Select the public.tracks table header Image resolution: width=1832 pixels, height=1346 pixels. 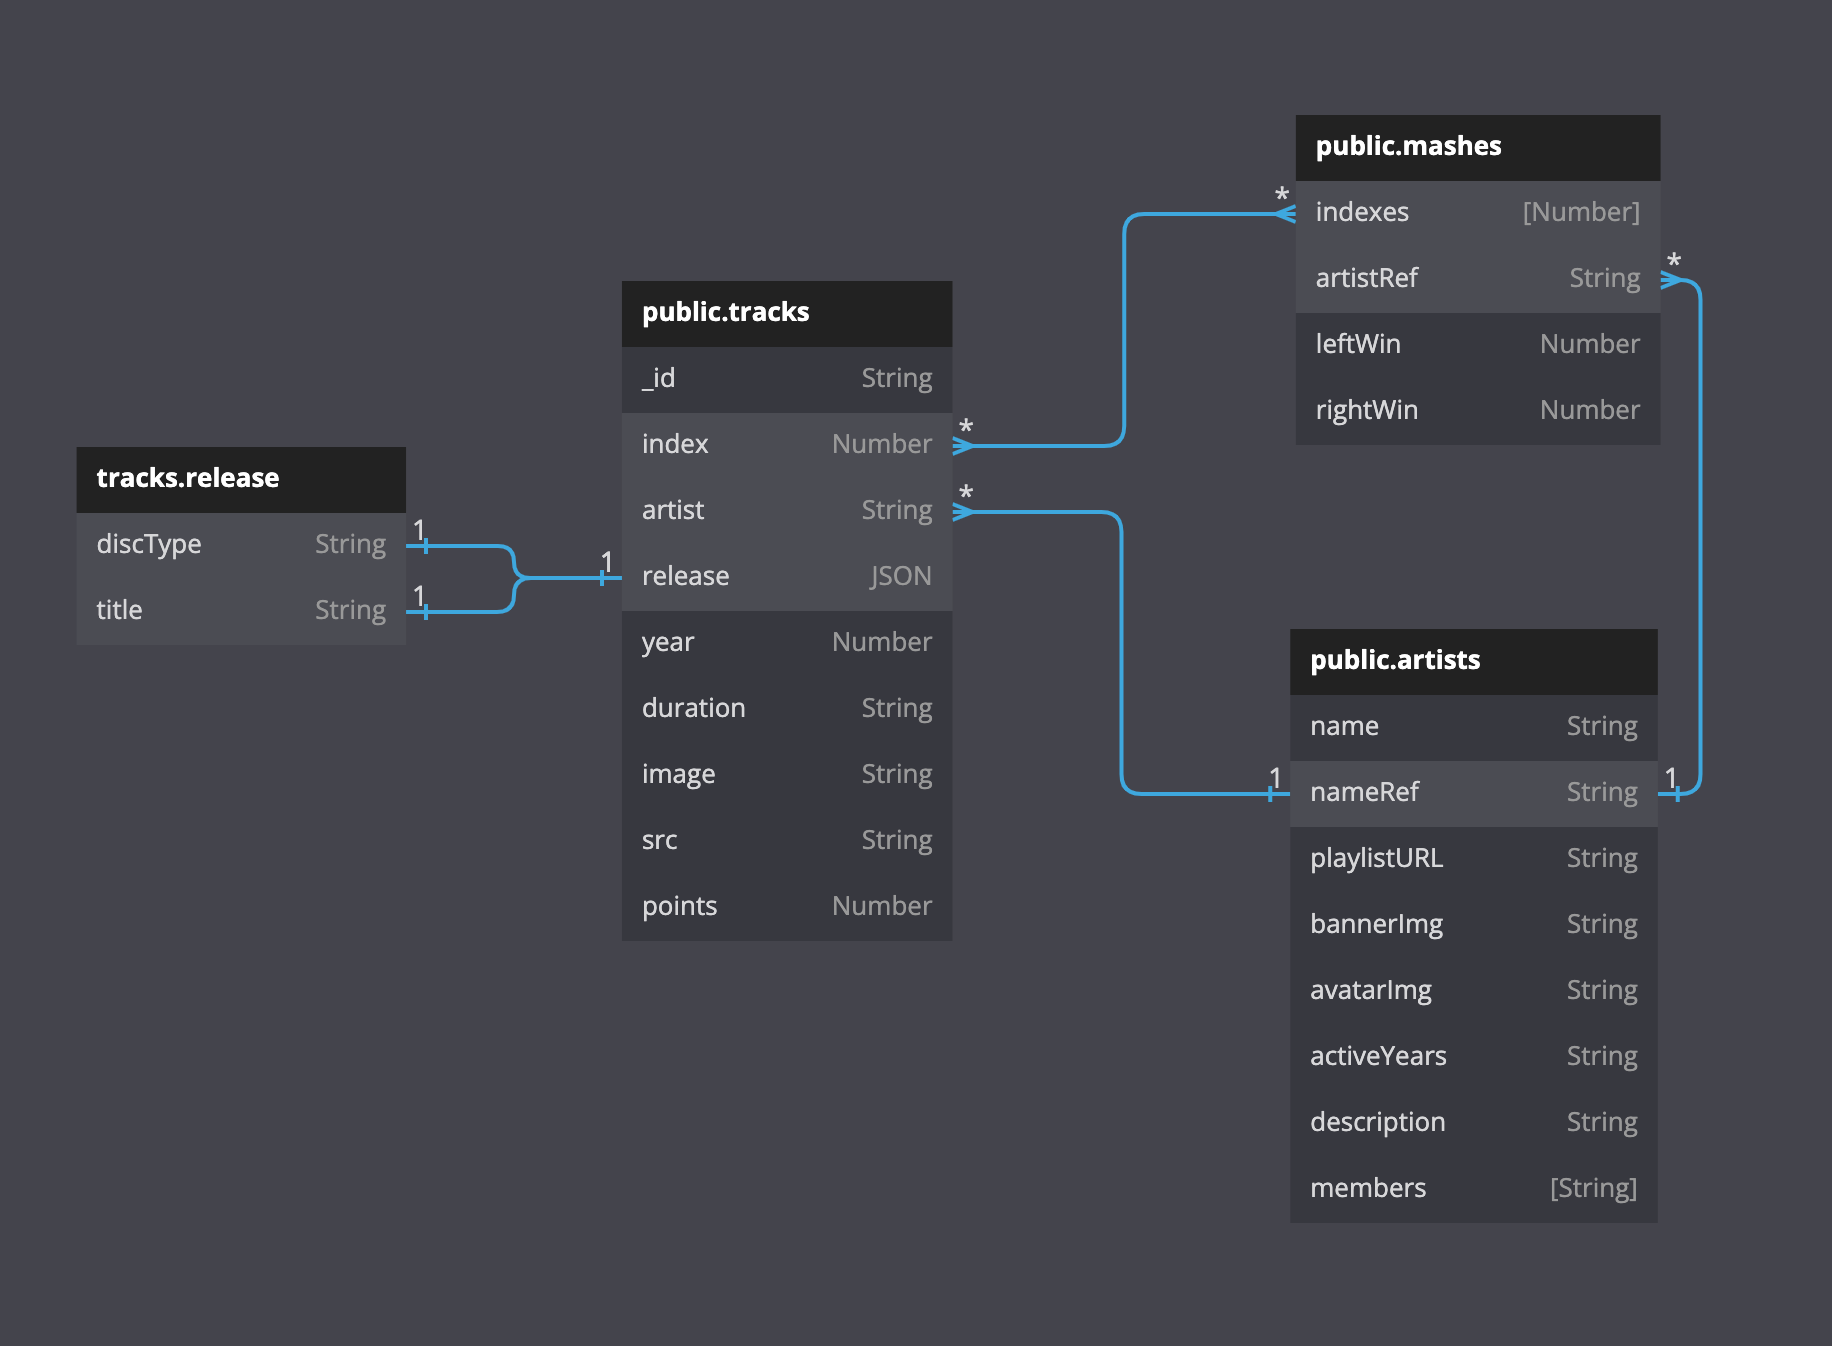[x=786, y=313]
